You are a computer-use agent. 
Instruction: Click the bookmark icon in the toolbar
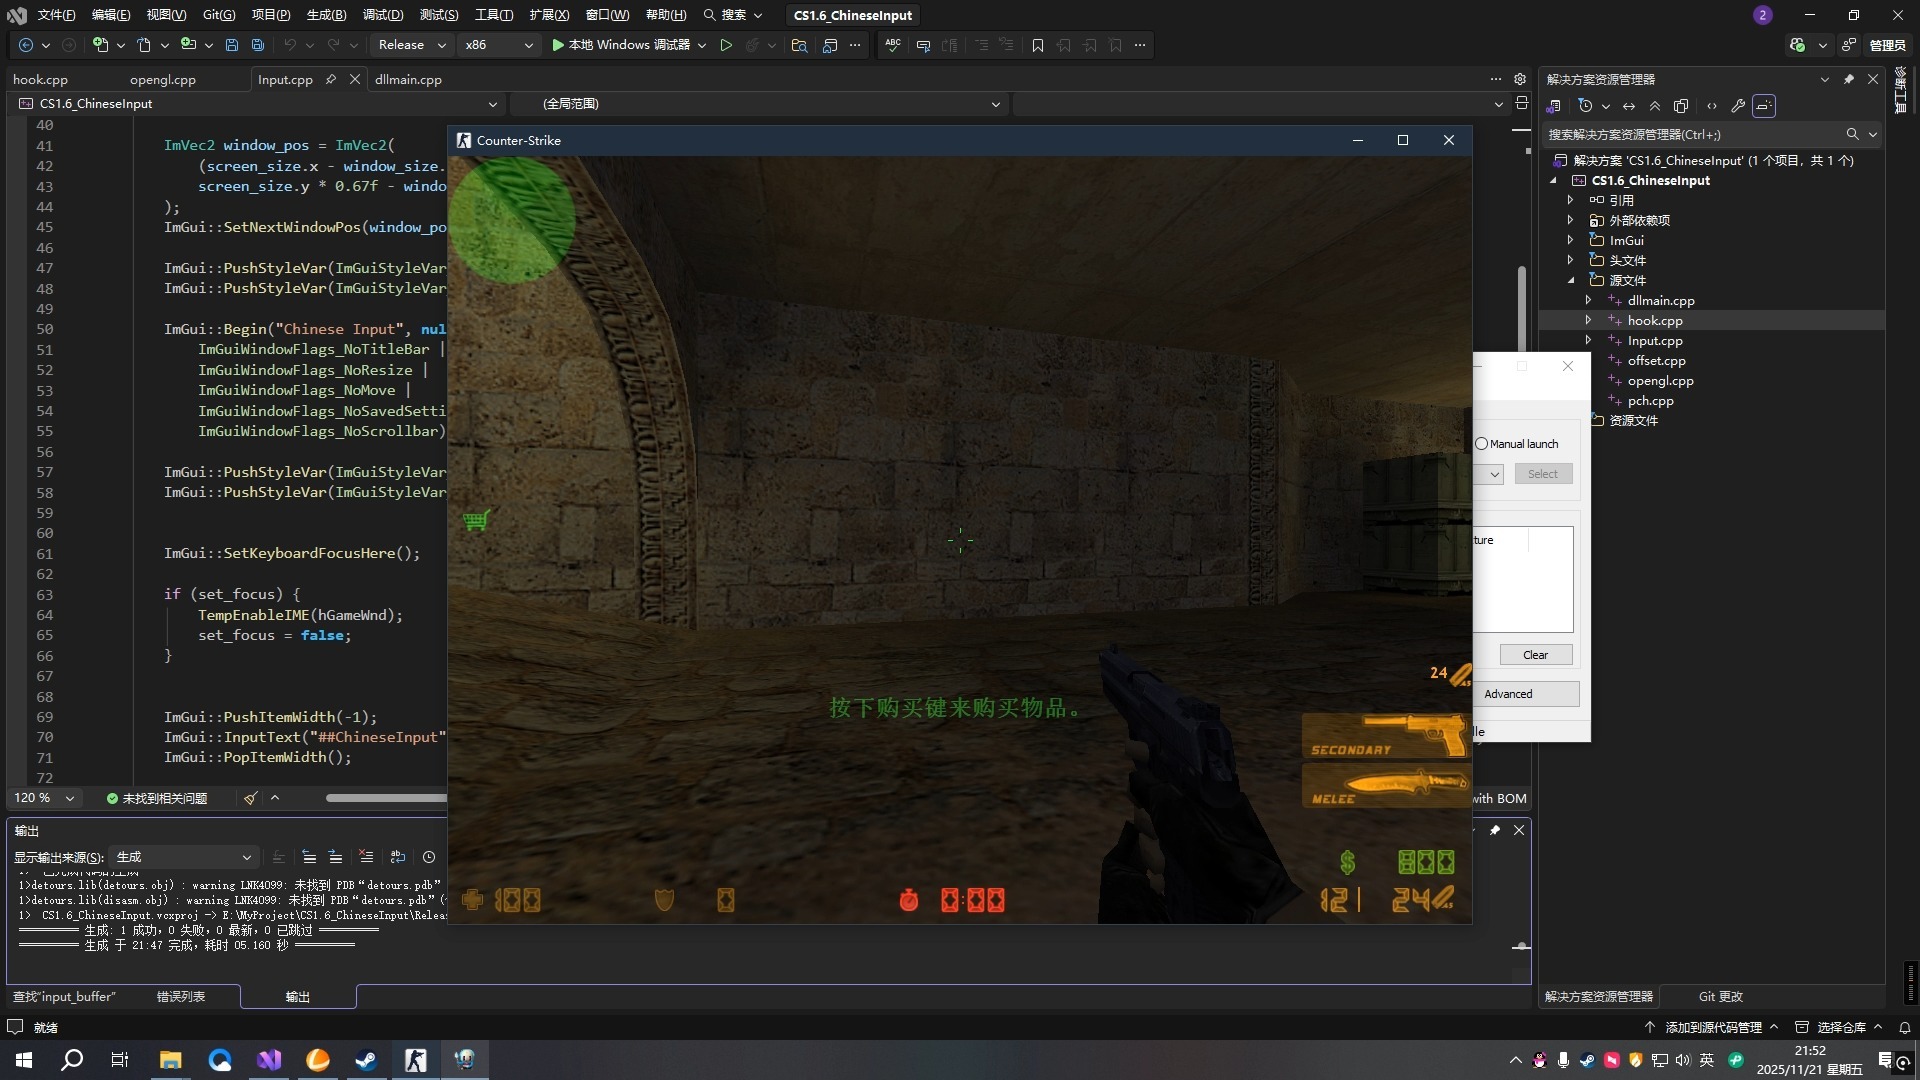tap(1038, 45)
